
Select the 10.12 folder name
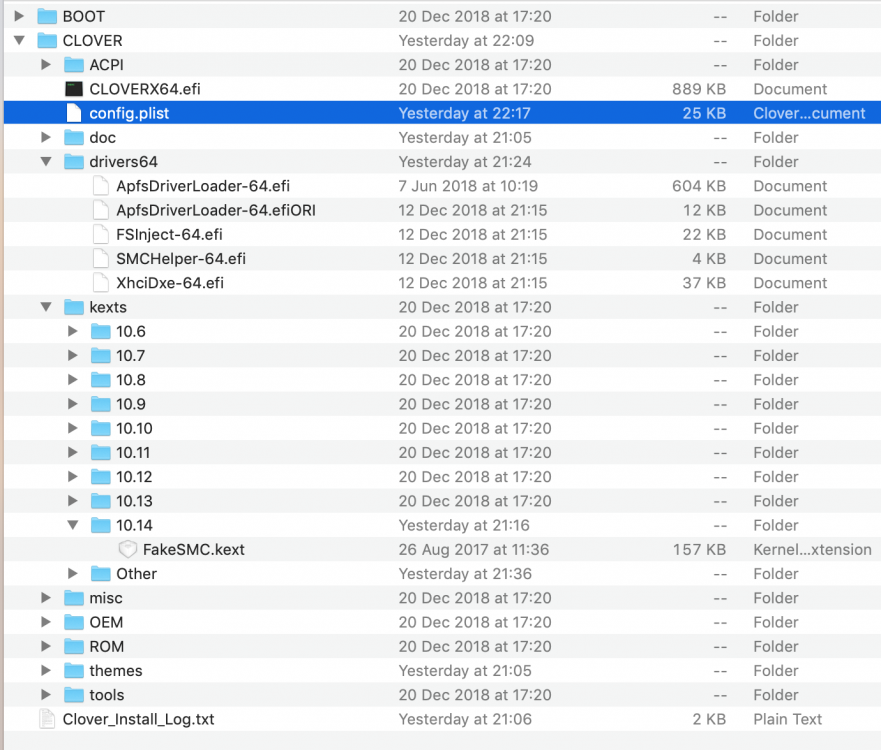click(x=134, y=476)
